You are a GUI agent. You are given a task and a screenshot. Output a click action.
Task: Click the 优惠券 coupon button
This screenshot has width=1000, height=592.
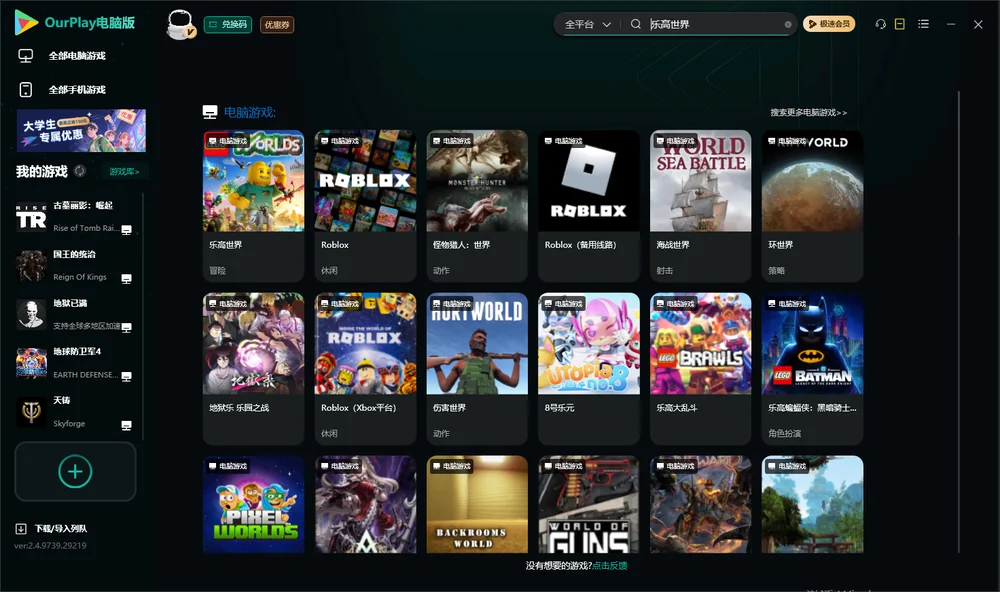(277, 25)
